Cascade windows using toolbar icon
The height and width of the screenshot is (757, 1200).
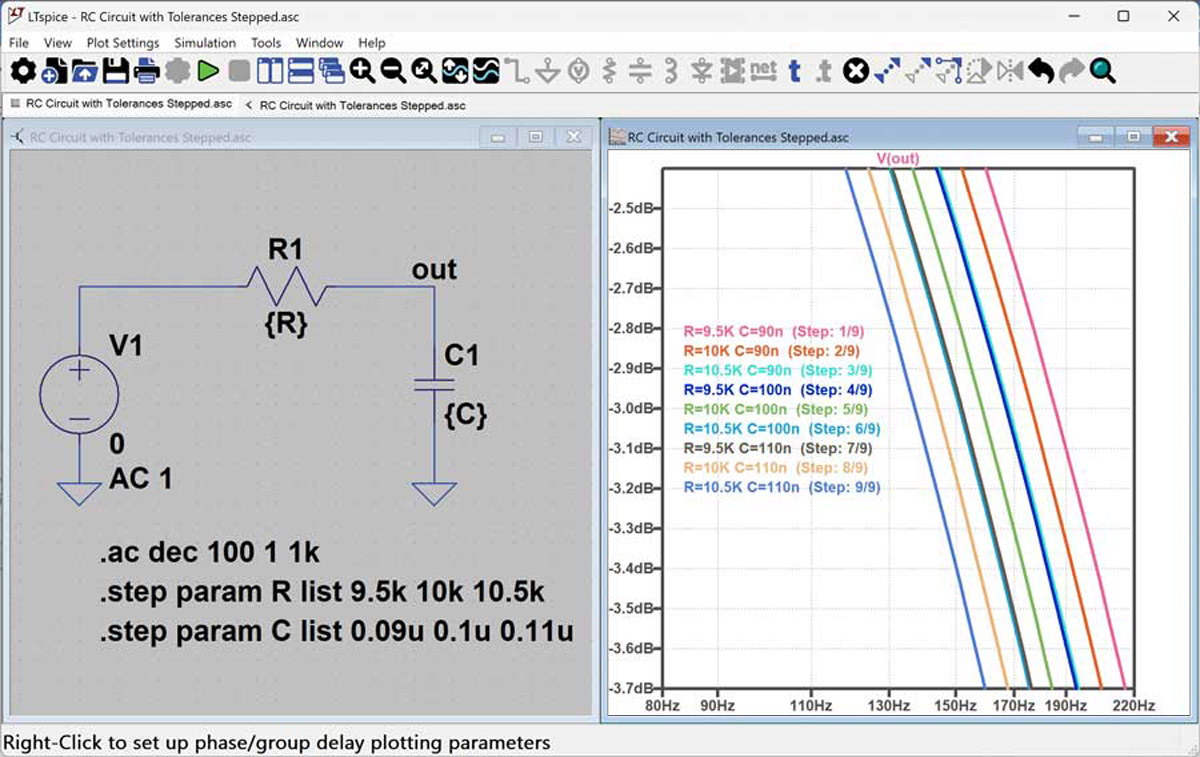tap(331, 71)
